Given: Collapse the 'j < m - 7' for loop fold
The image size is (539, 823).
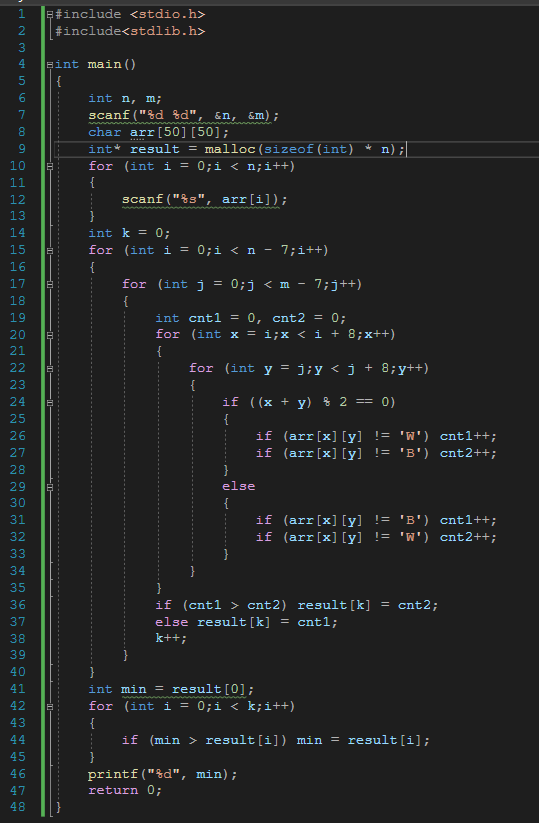Looking at the screenshot, I should point(50,284).
